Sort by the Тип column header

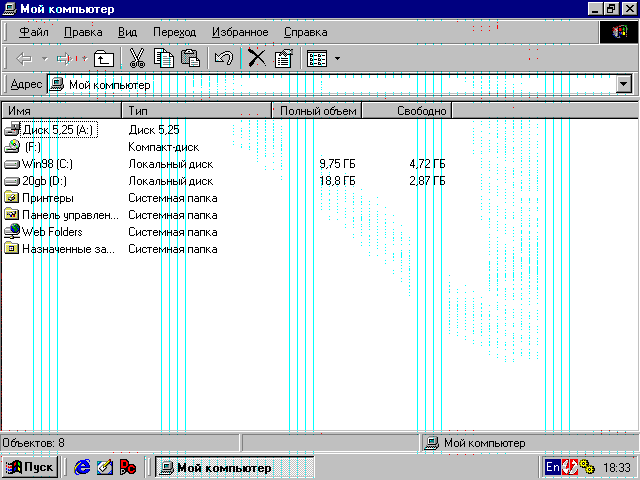pos(196,111)
